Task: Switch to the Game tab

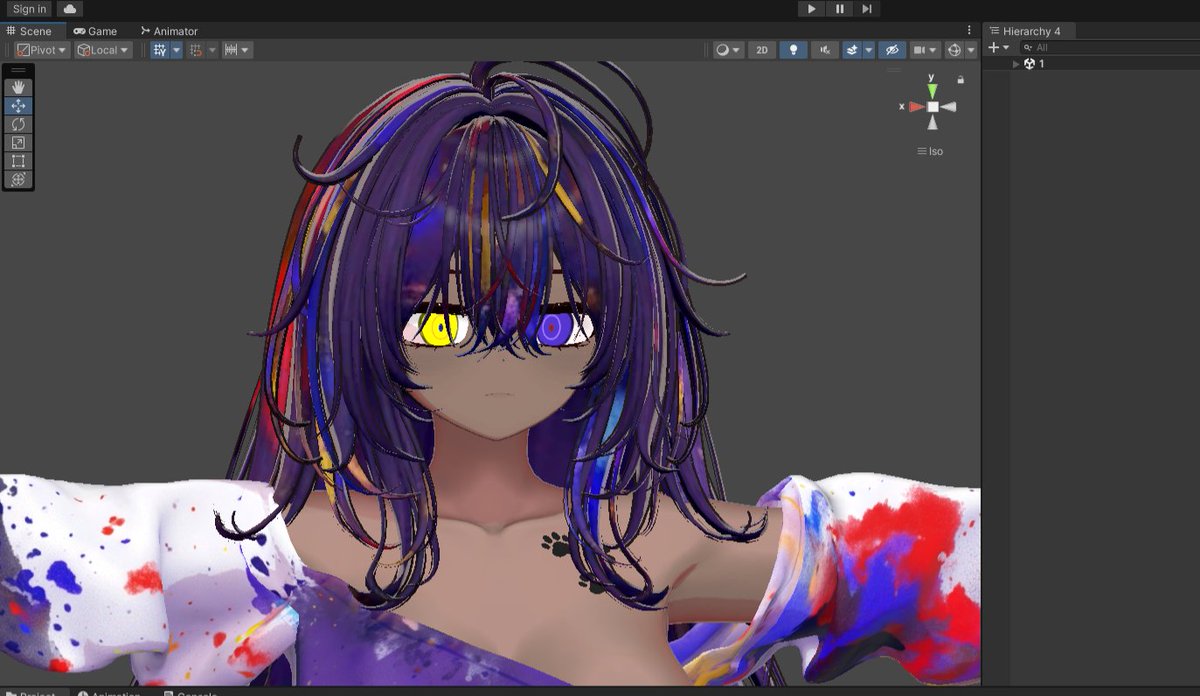Action: pos(95,31)
